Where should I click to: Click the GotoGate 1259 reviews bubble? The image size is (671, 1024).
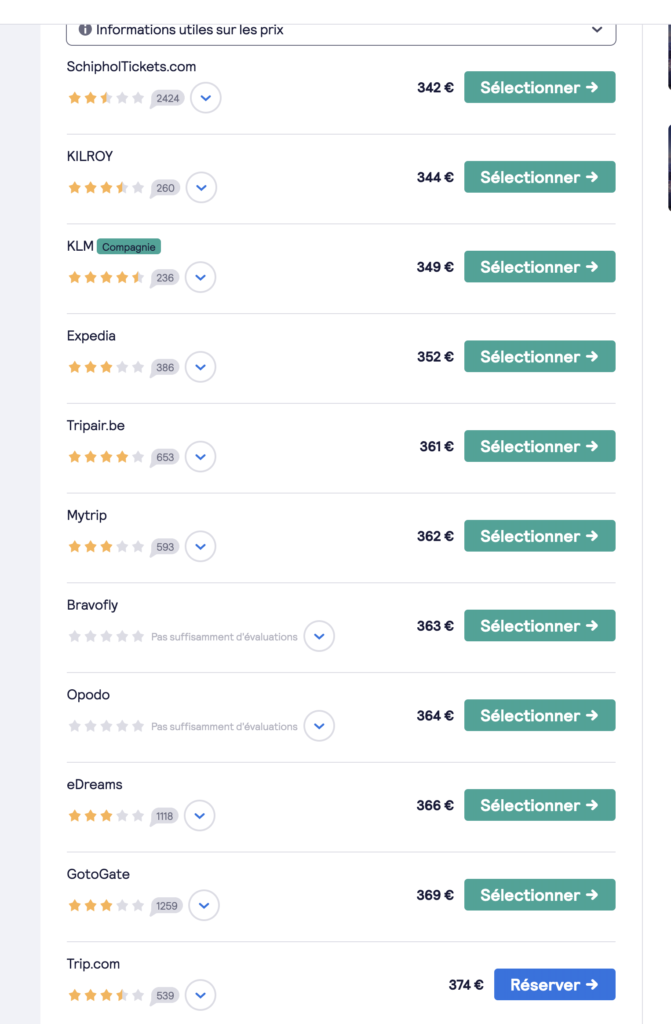[x=167, y=906]
